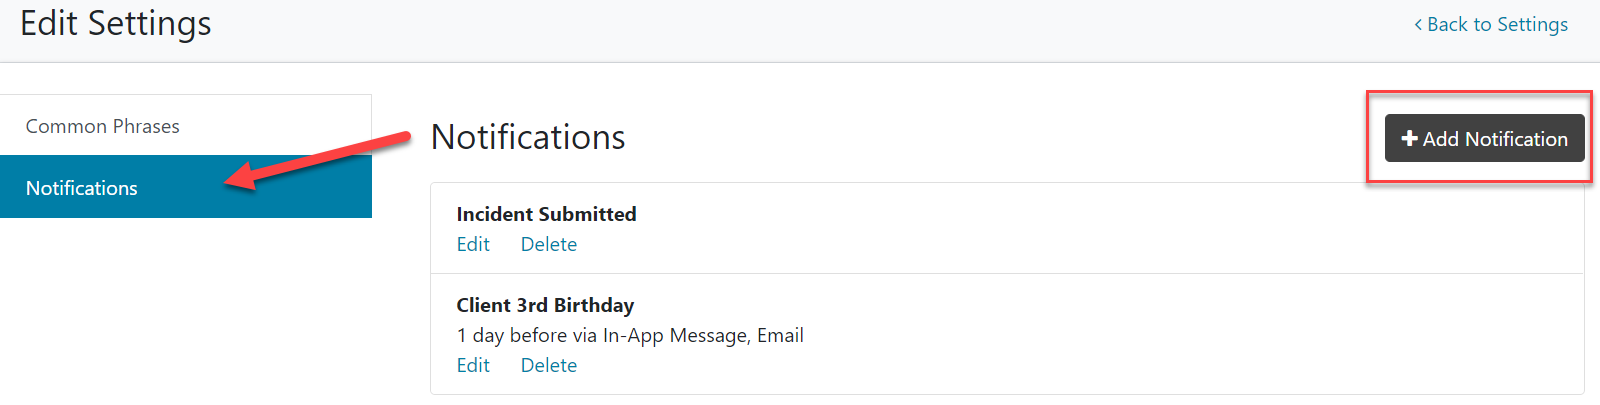Click the Client 3rd Birthday notification title

(x=545, y=305)
